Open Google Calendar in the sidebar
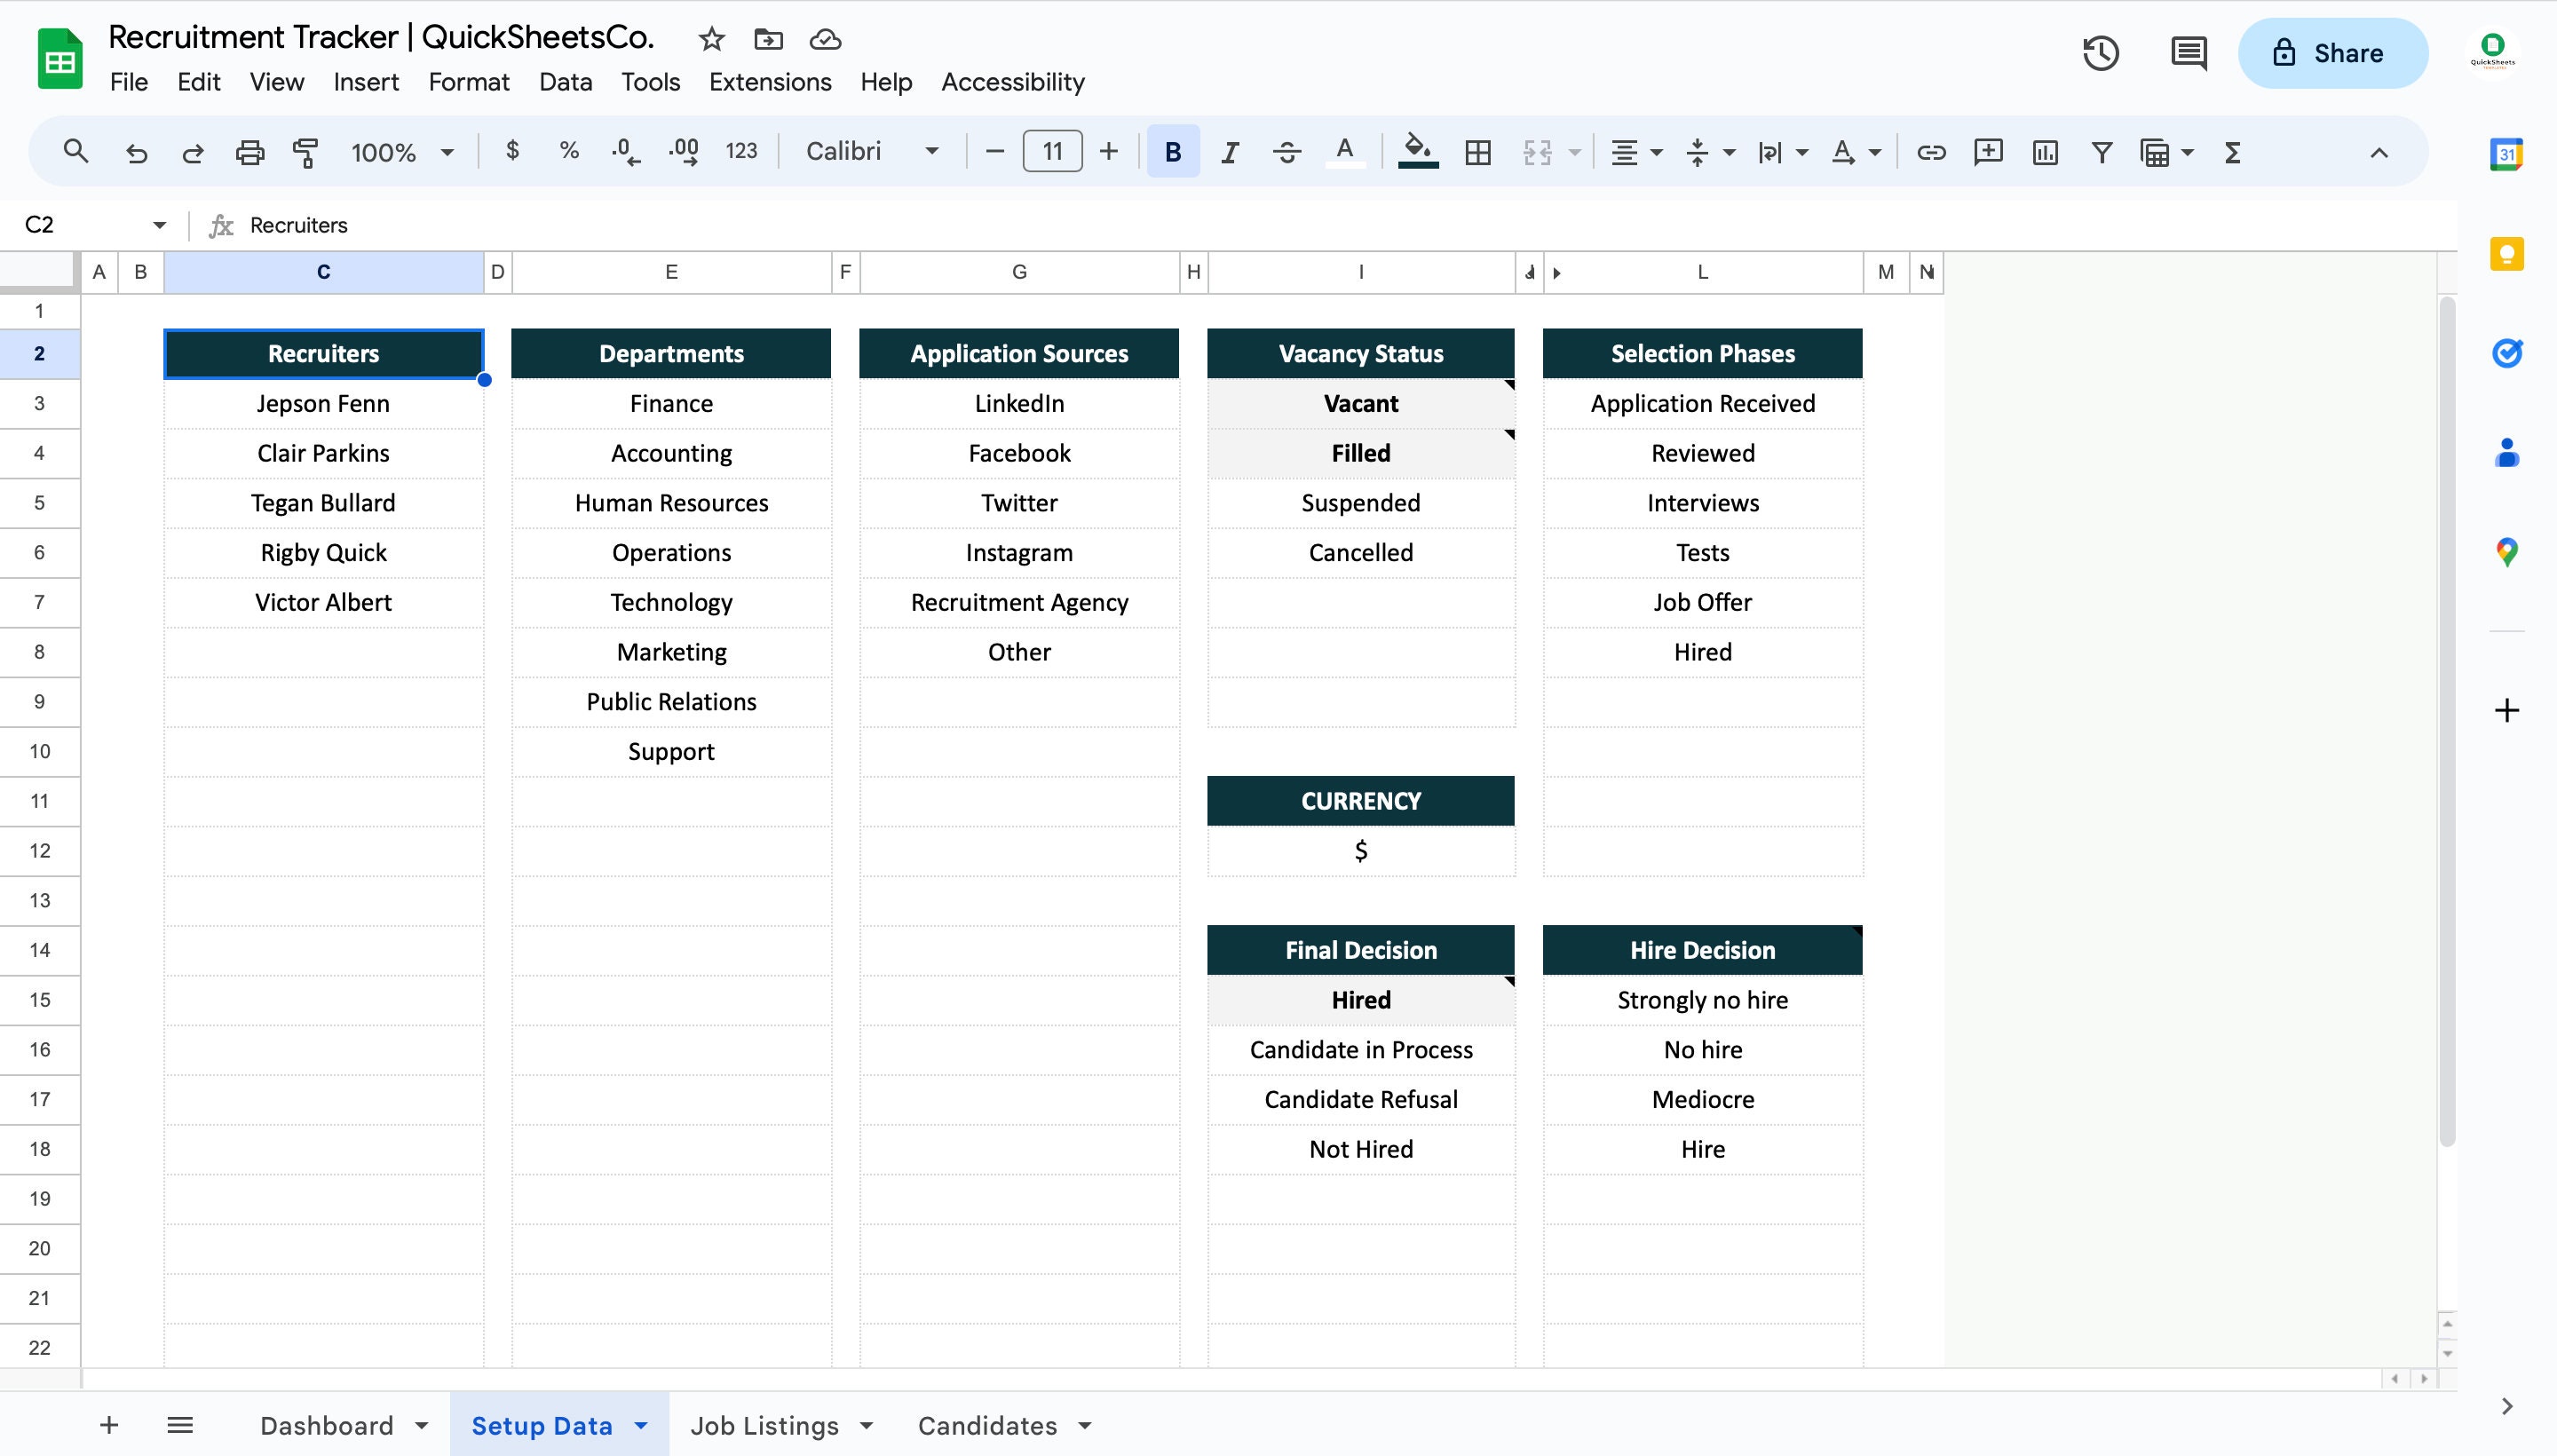The image size is (2557, 1456). click(2506, 152)
